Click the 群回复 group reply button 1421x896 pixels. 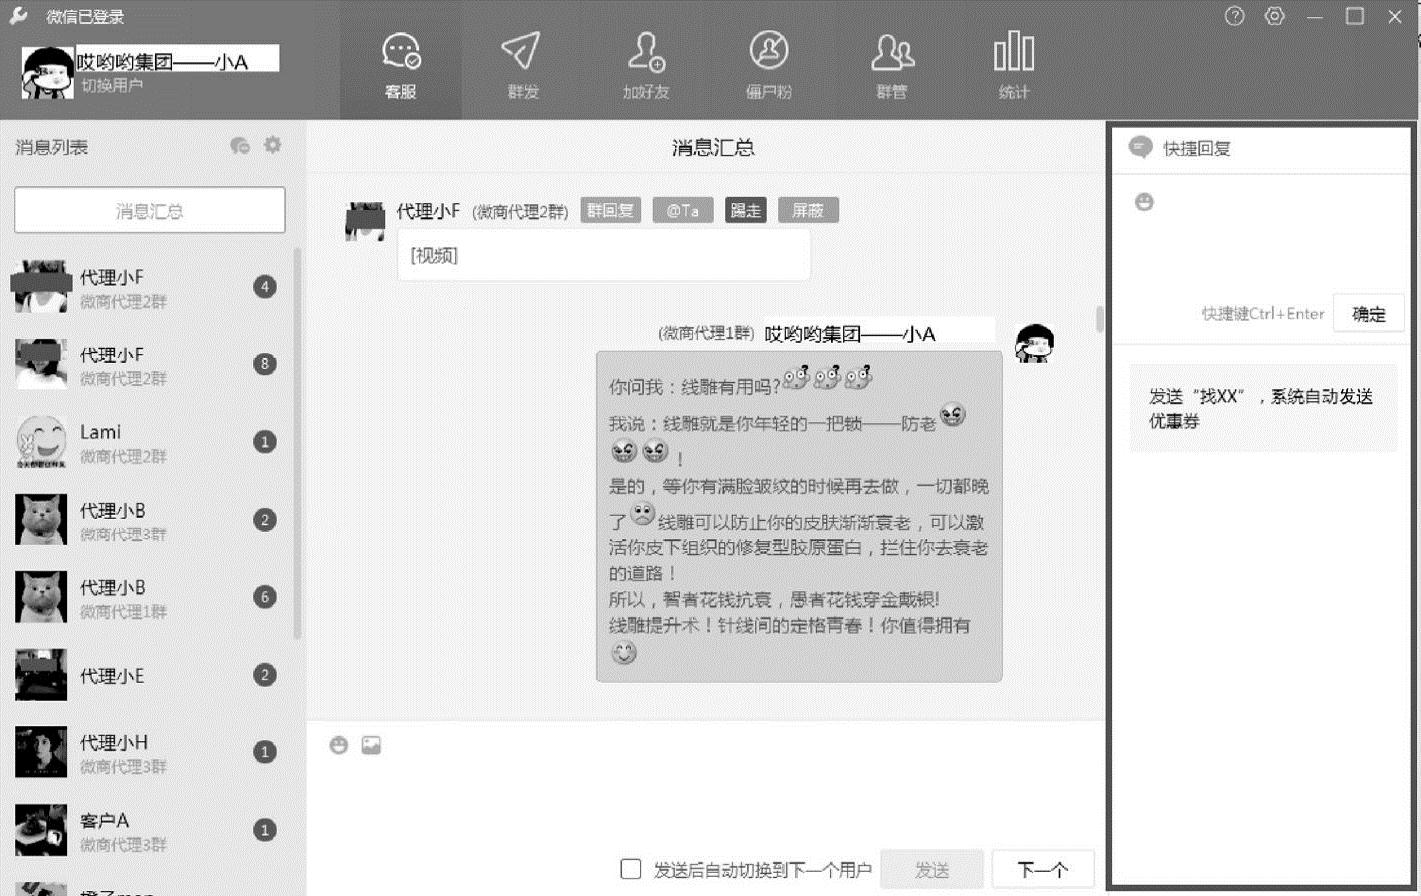pos(611,211)
